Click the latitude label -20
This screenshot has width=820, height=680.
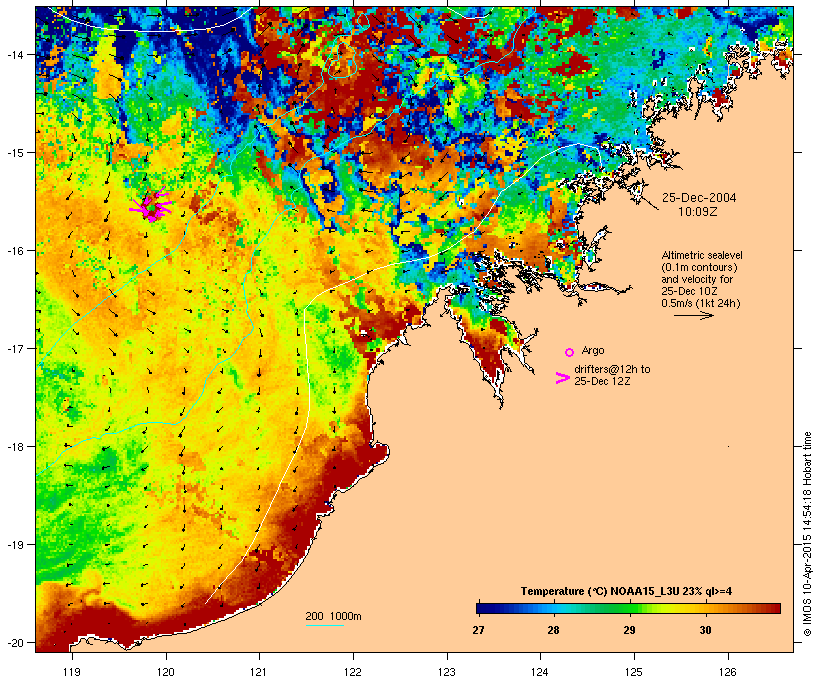click(x=14, y=642)
